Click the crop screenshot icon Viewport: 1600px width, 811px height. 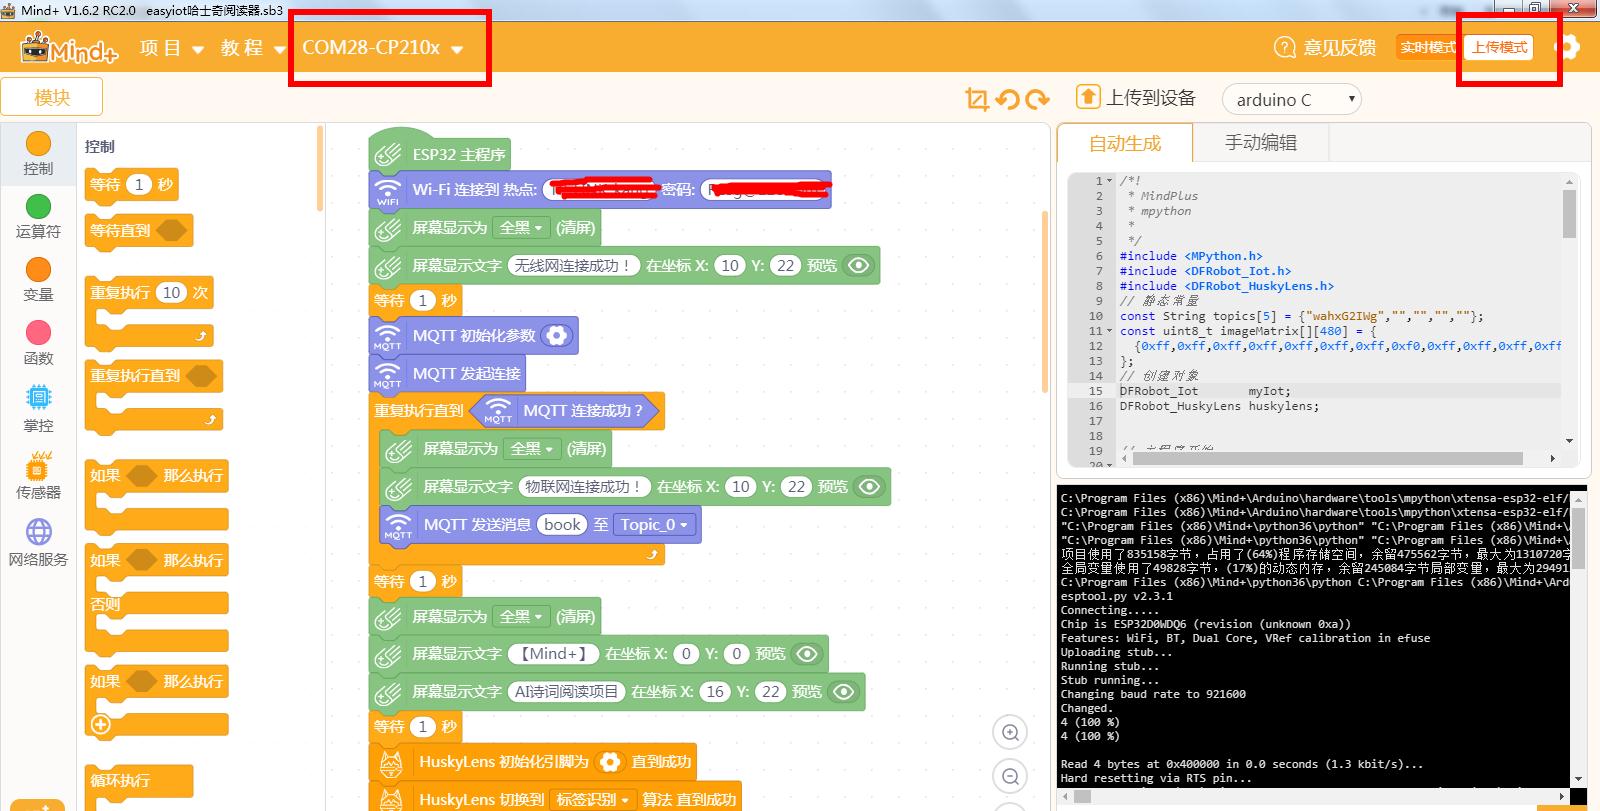tap(976, 99)
